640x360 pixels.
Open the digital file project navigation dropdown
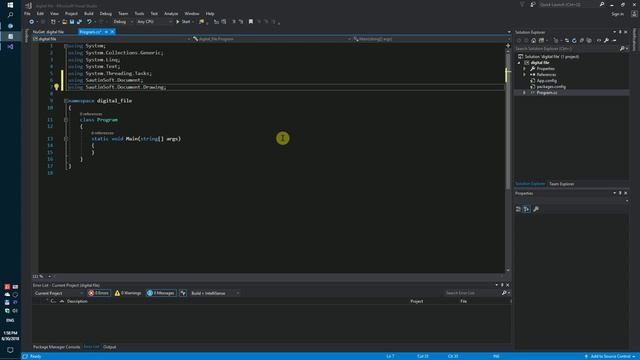pyautogui.click(x=111, y=39)
